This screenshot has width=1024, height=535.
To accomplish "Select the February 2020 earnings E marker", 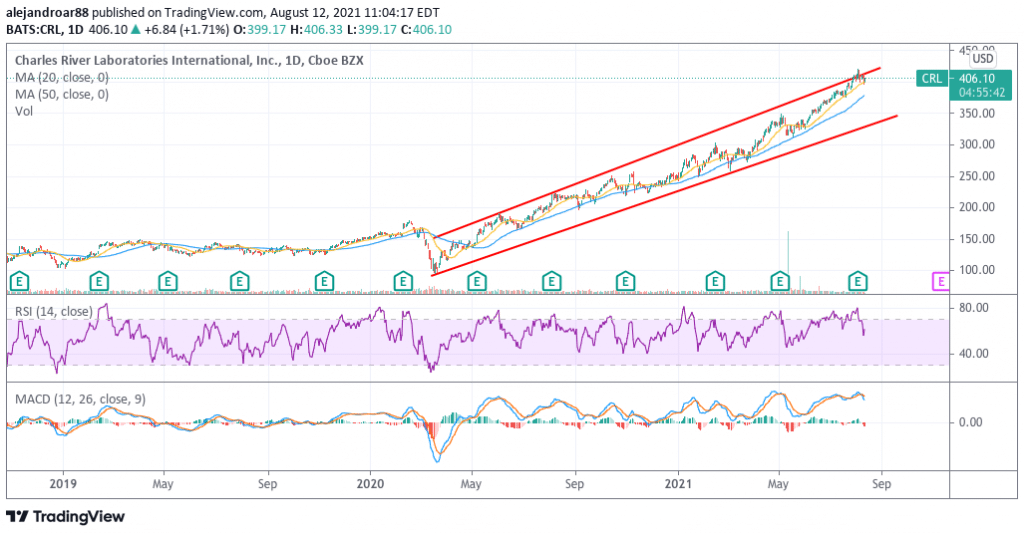I will (x=403, y=282).
